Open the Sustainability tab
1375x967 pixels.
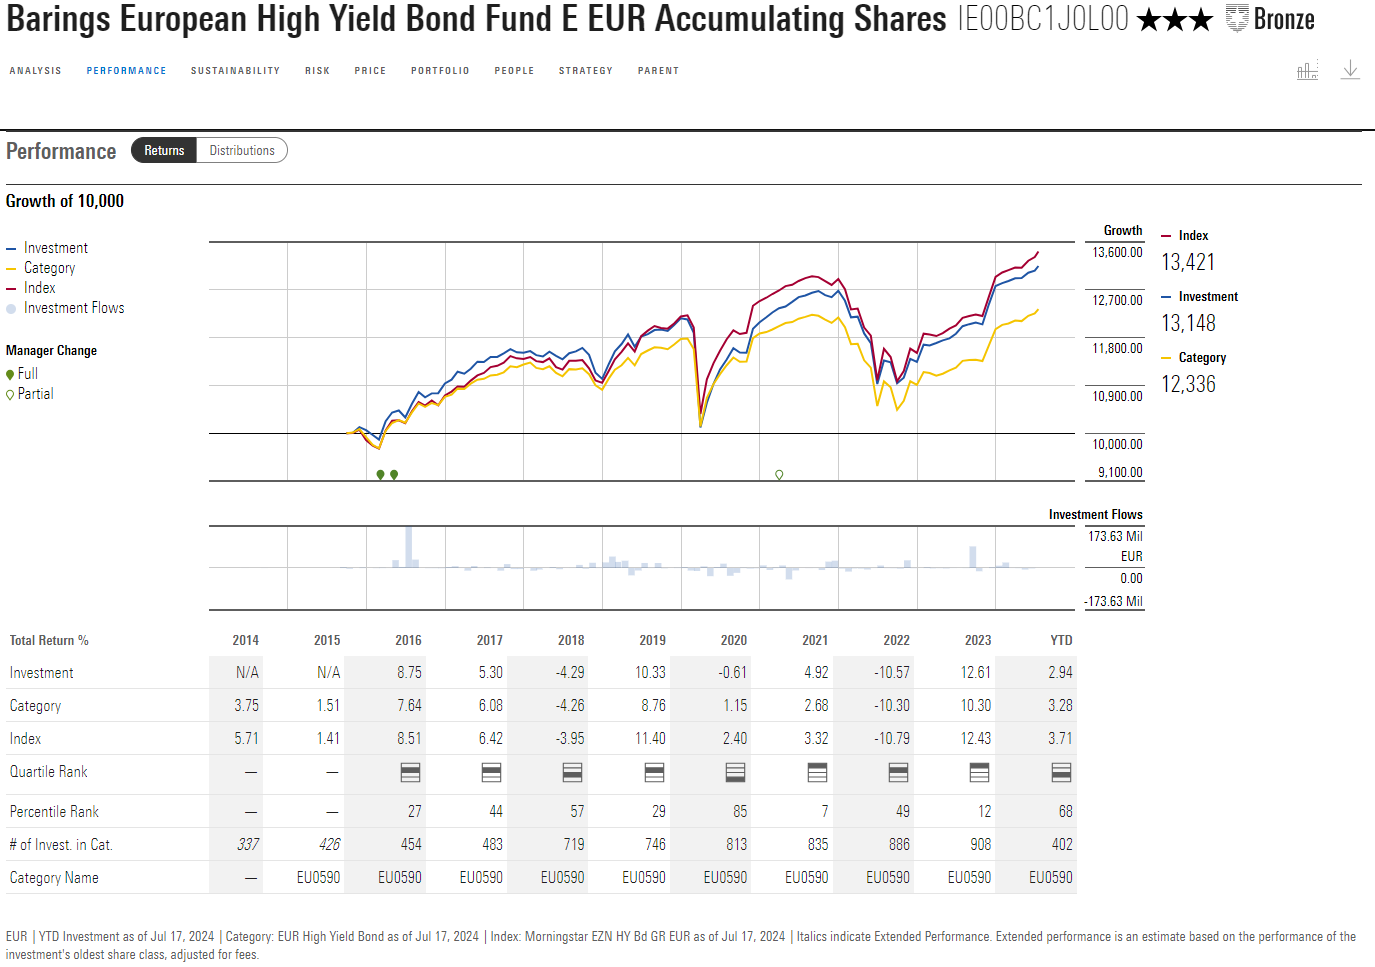pyautogui.click(x=235, y=71)
